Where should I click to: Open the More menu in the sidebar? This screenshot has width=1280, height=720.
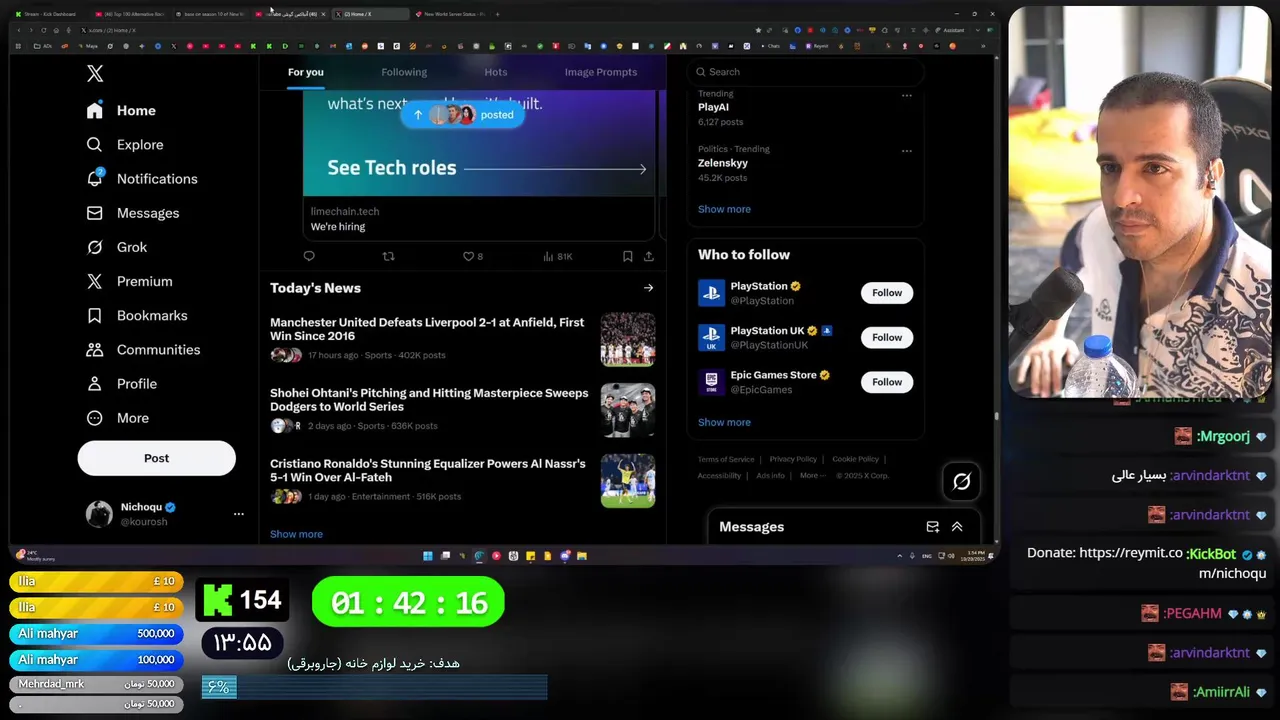click(x=118, y=418)
